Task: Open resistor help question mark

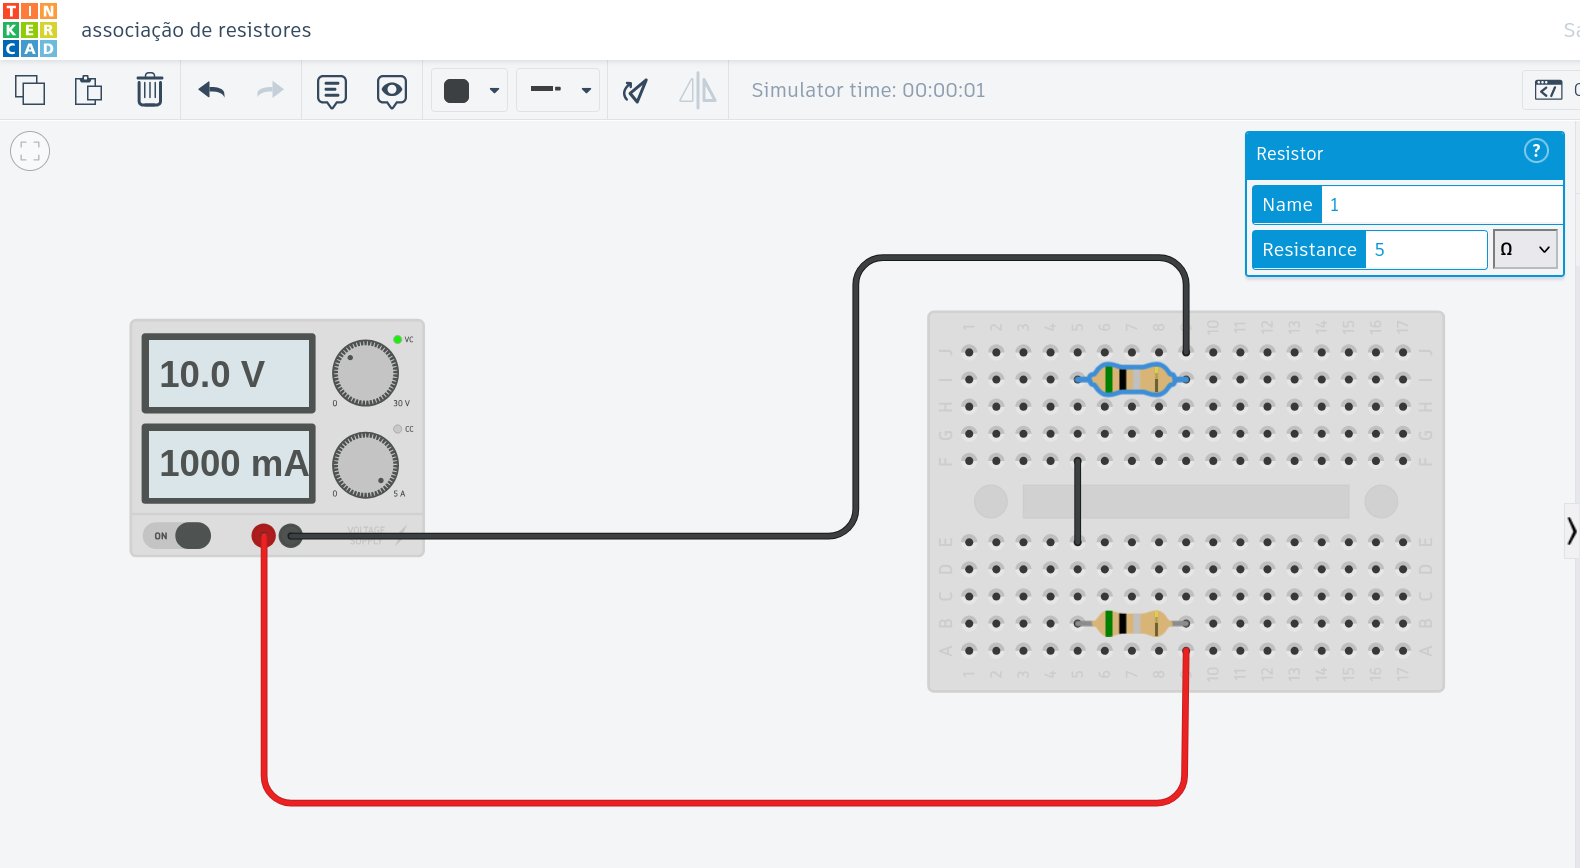Action: (x=1536, y=151)
